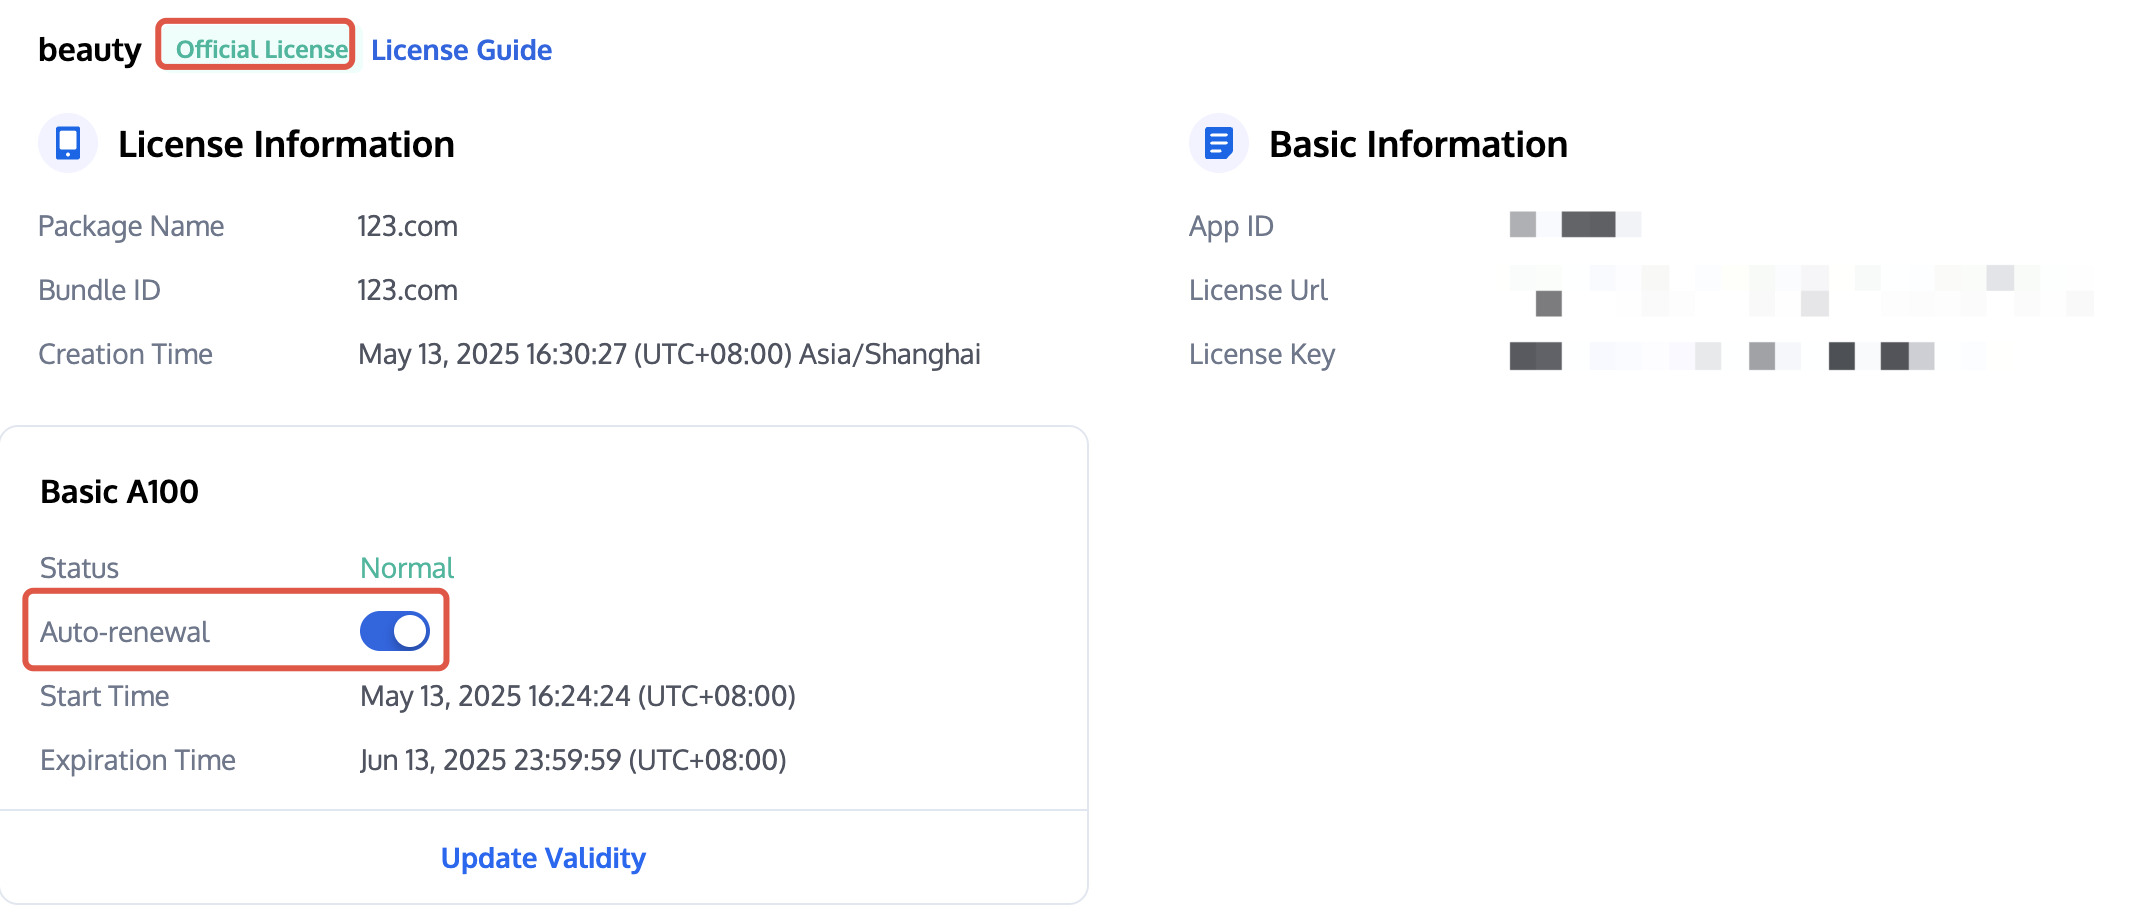Viewport: 2130px width, 916px height.
Task: Click the Basic Information heading
Action: [1418, 144]
